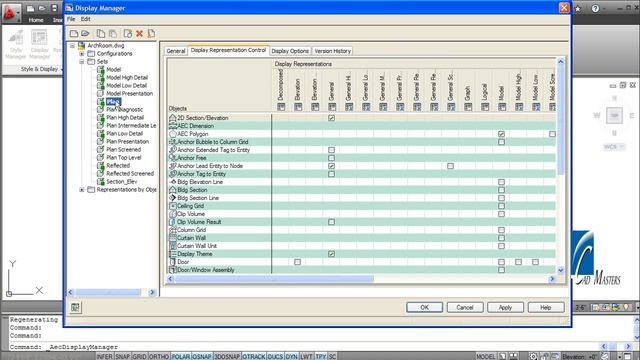Click the red X delete toolbar icon

click(140, 33)
